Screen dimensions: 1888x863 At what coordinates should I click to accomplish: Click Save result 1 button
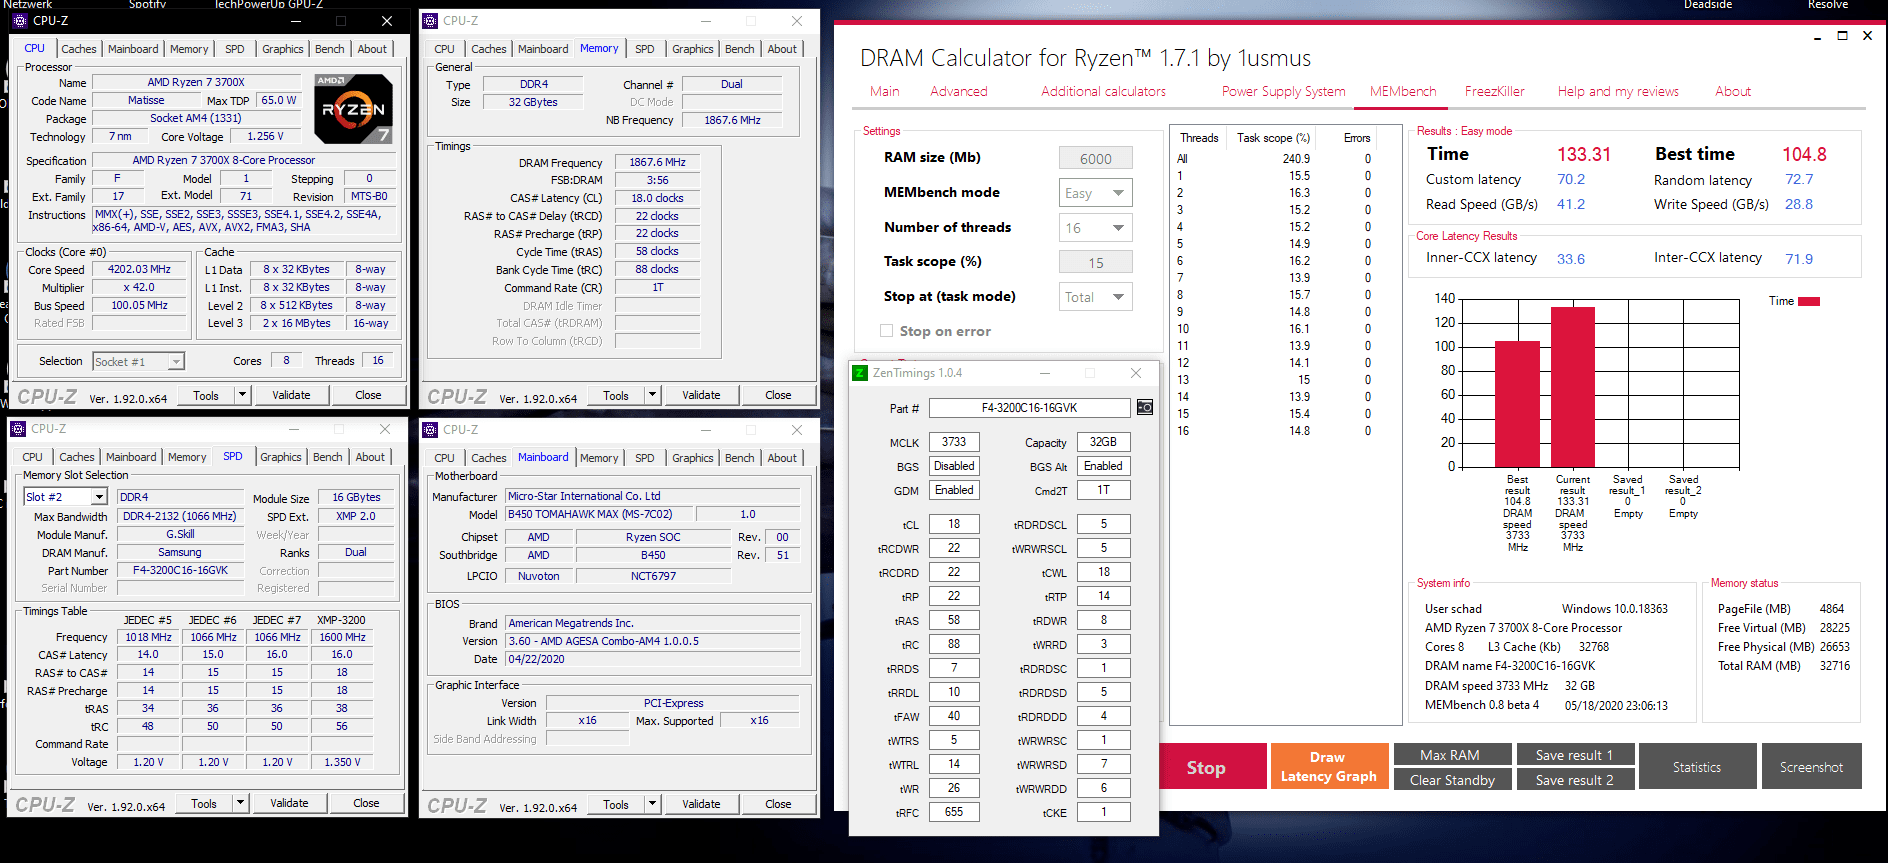[1575, 755]
